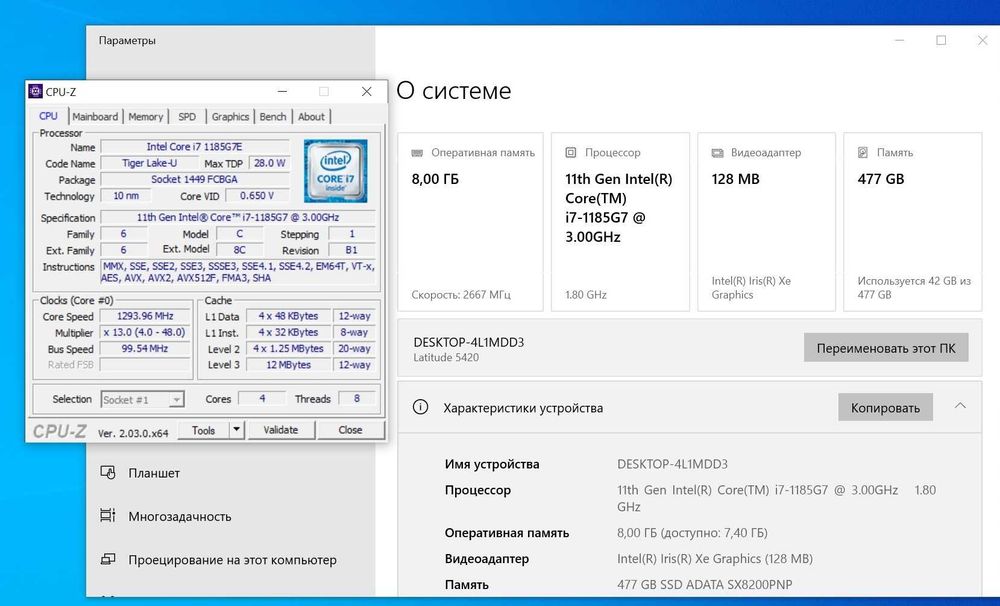Image resolution: width=1000 pixels, height=606 pixels.
Task: Close the CPU-Z window with X
Action: [x=366, y=91]
